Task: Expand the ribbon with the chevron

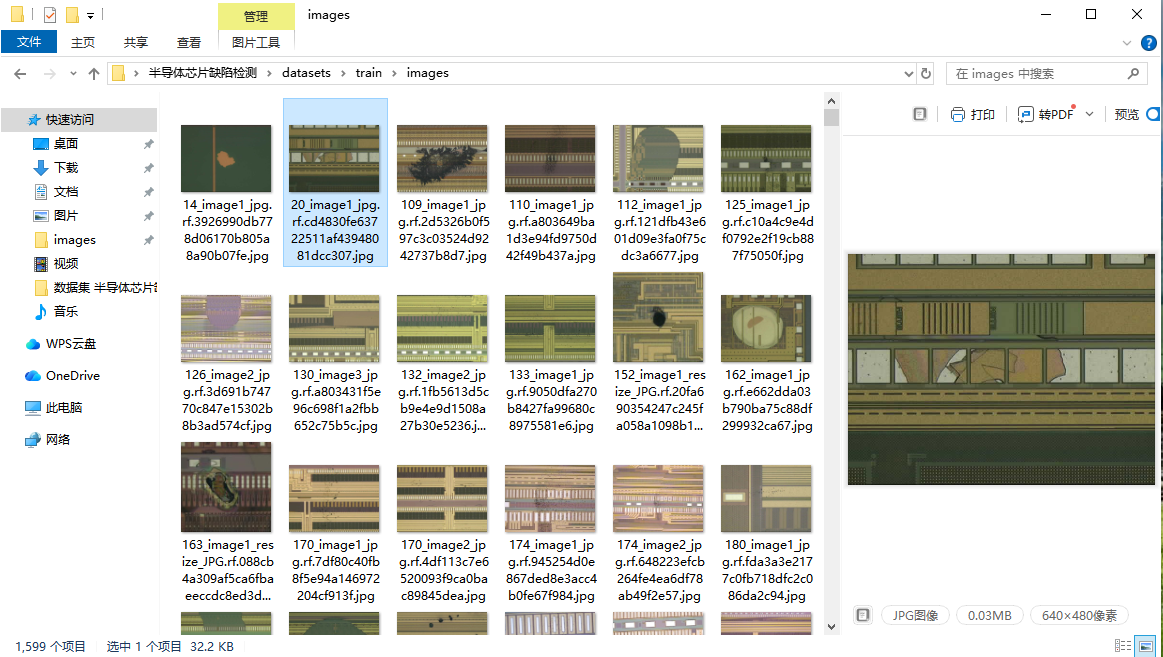Action: pos(1127,43)
